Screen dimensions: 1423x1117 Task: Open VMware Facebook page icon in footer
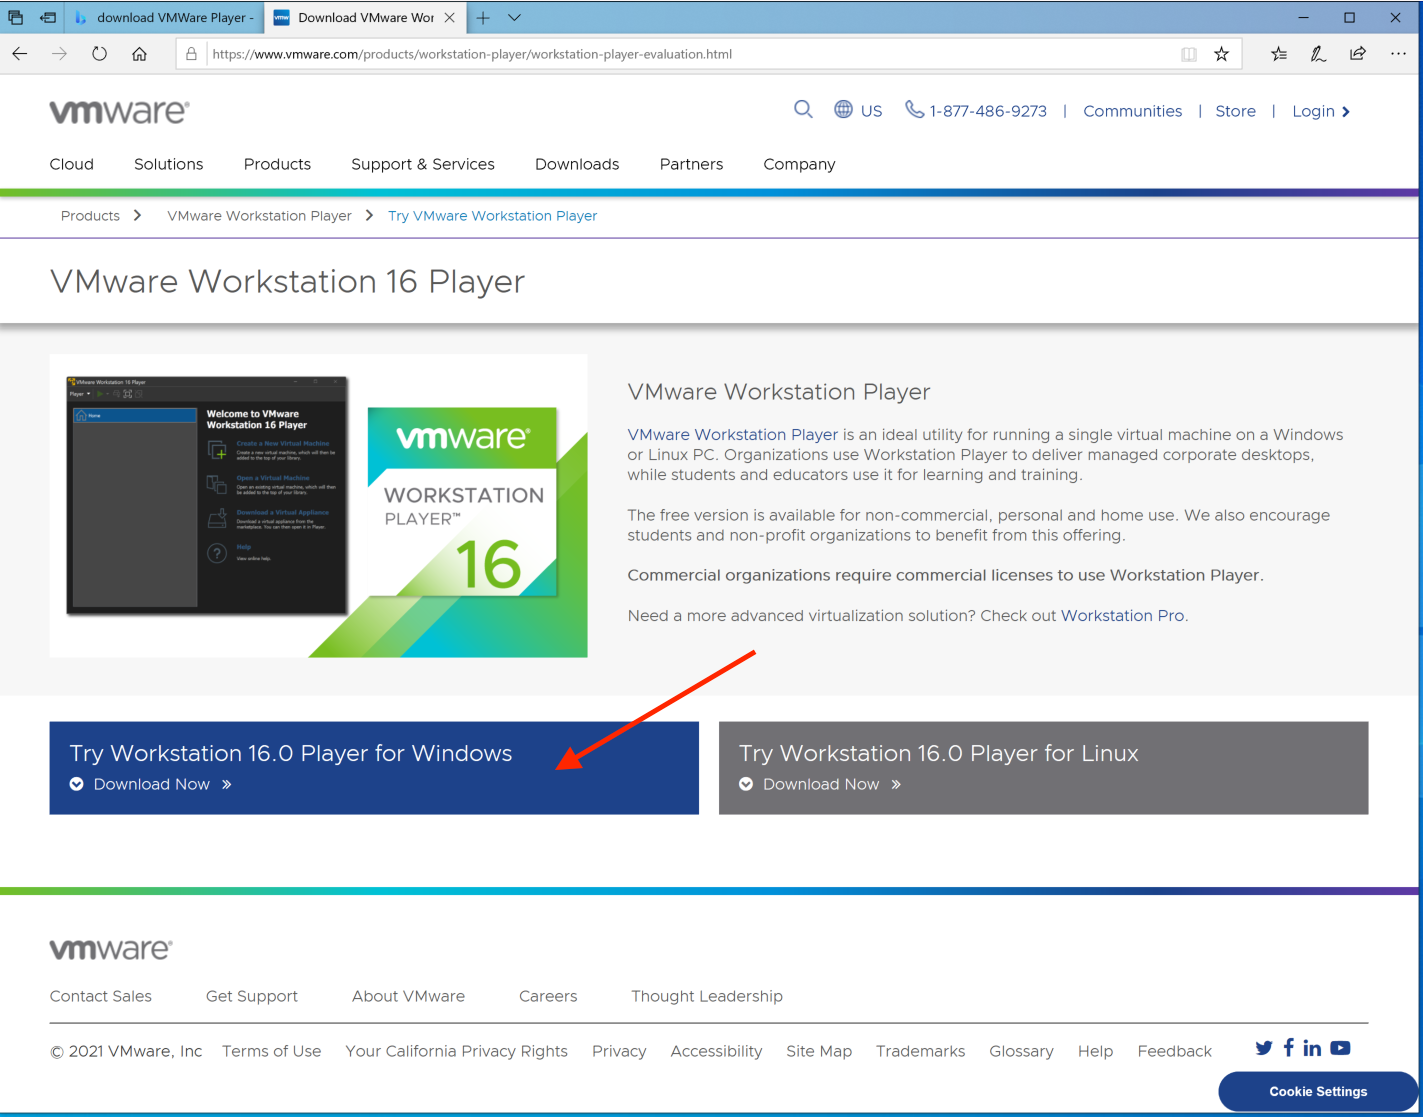(x=1288, y=1047)
